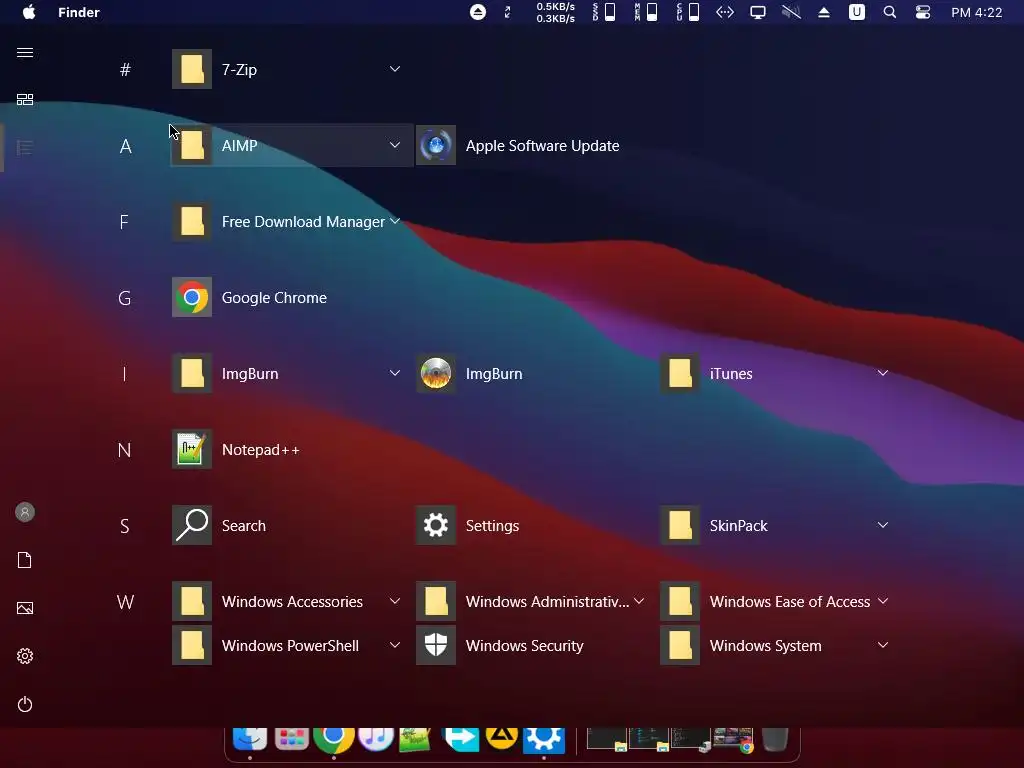Click the CPU usage indicator
The width and height of the screenshot is (1024, 768).
point(688,12)
